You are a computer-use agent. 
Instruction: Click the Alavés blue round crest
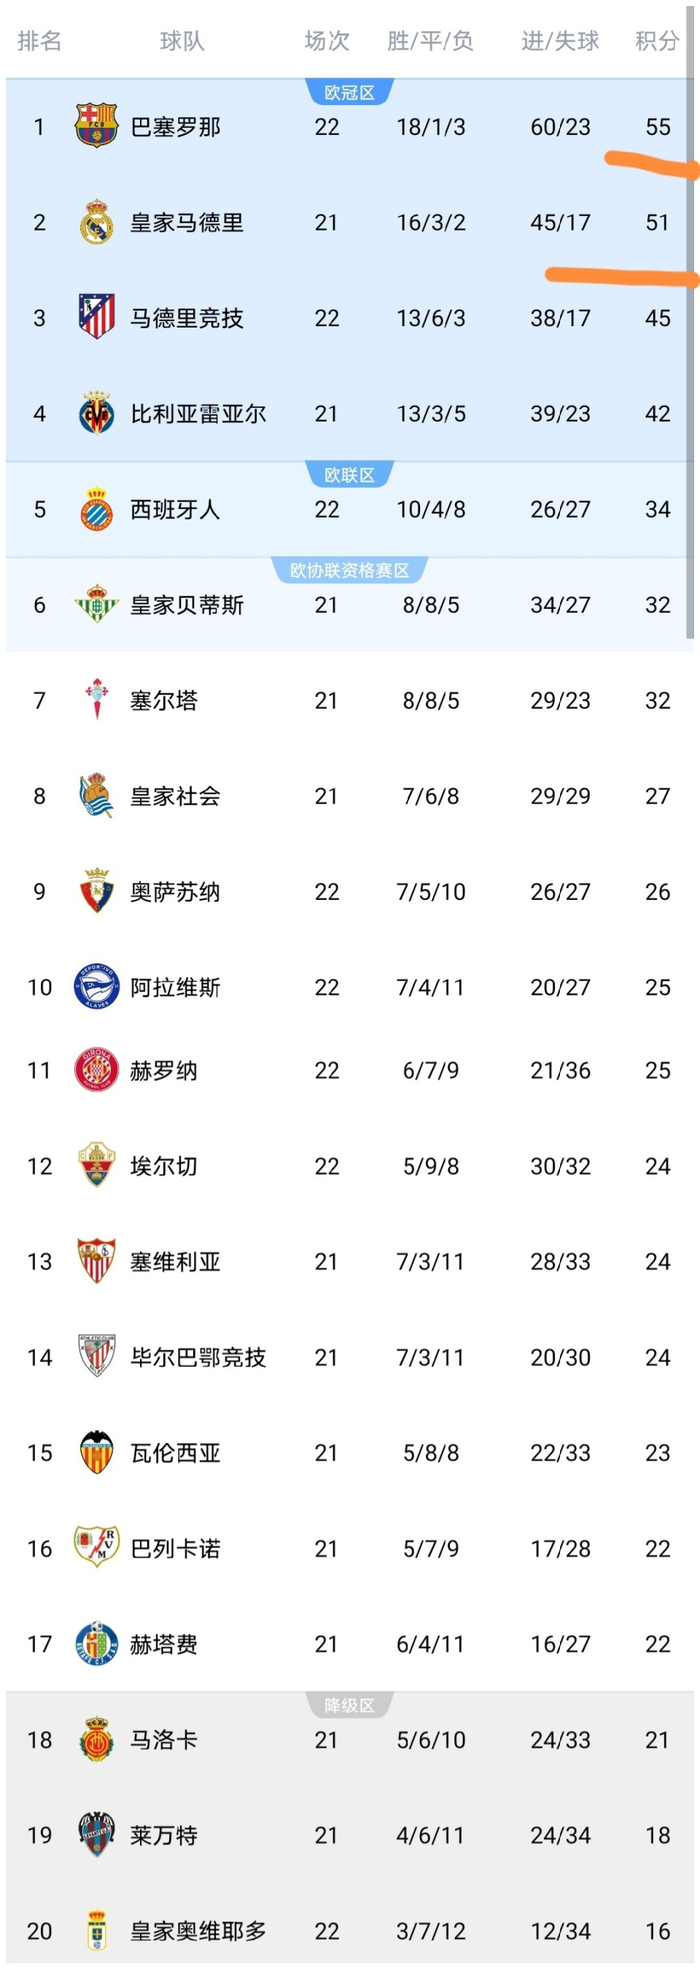click(x=97, y=987)
